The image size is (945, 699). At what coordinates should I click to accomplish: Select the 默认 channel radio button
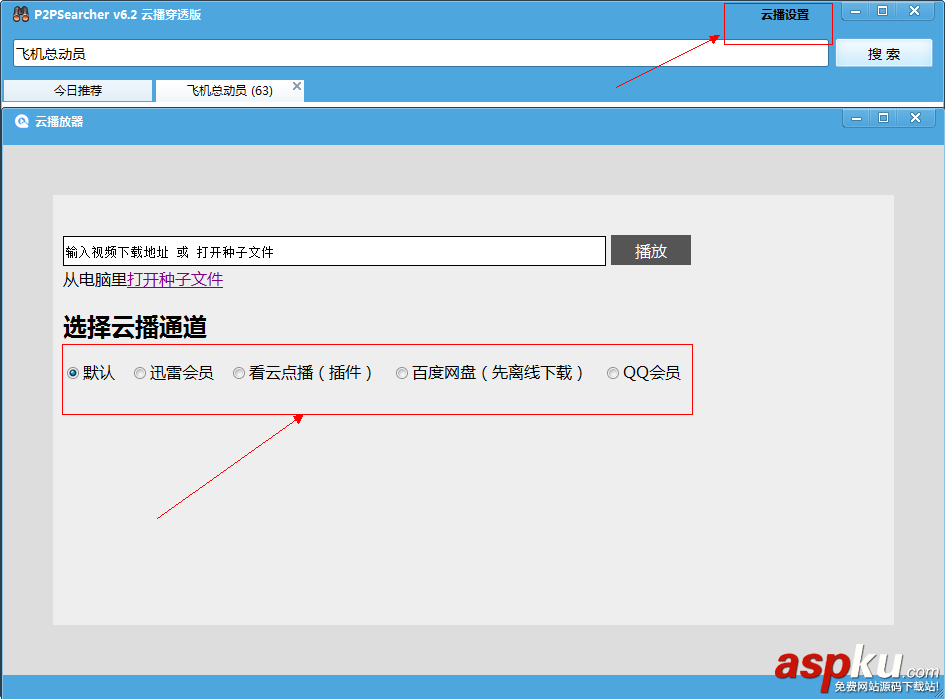(x=73, y=373)
